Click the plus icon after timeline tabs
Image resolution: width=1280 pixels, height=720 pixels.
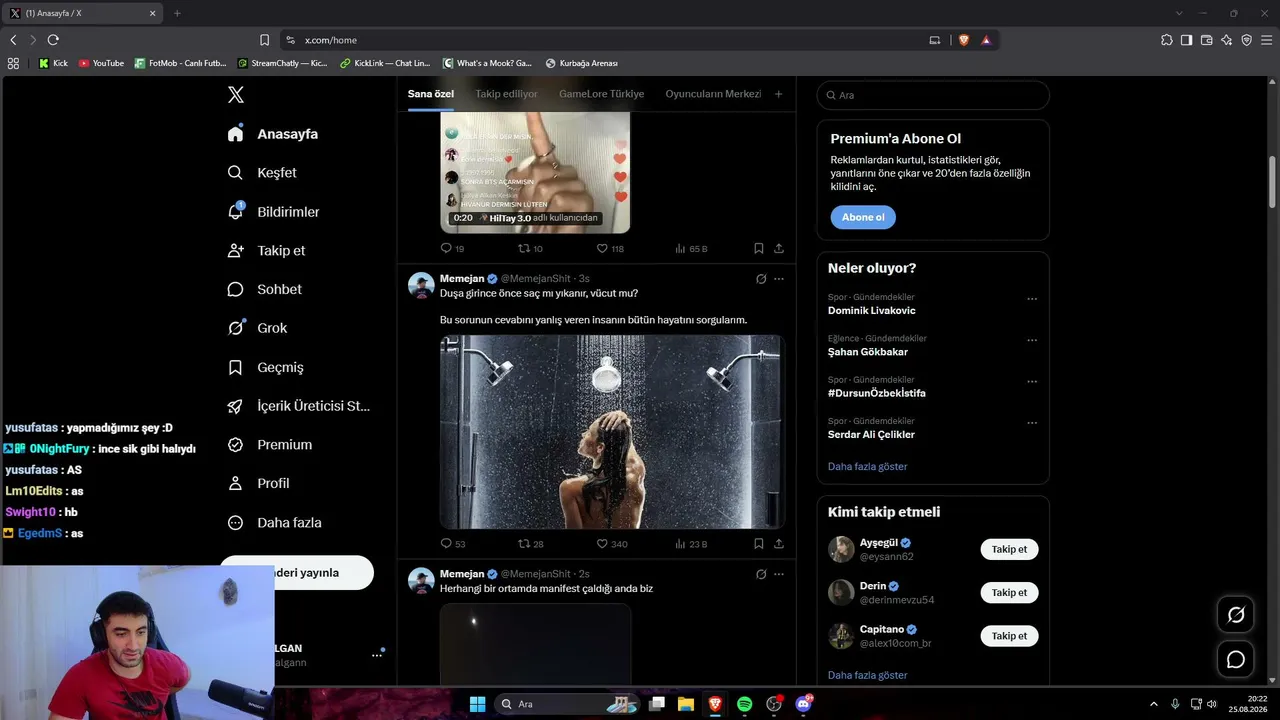778,94
